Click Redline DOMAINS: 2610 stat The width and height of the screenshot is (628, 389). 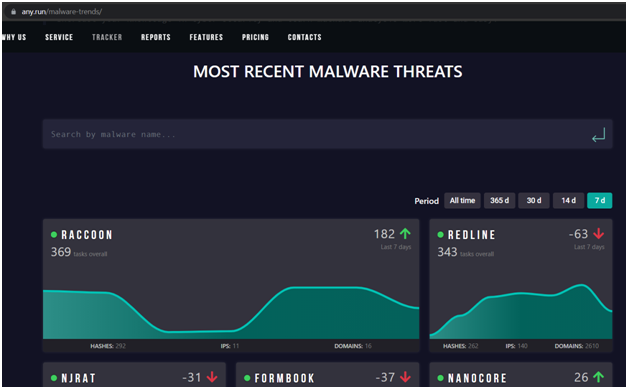[x=577, y=346]
